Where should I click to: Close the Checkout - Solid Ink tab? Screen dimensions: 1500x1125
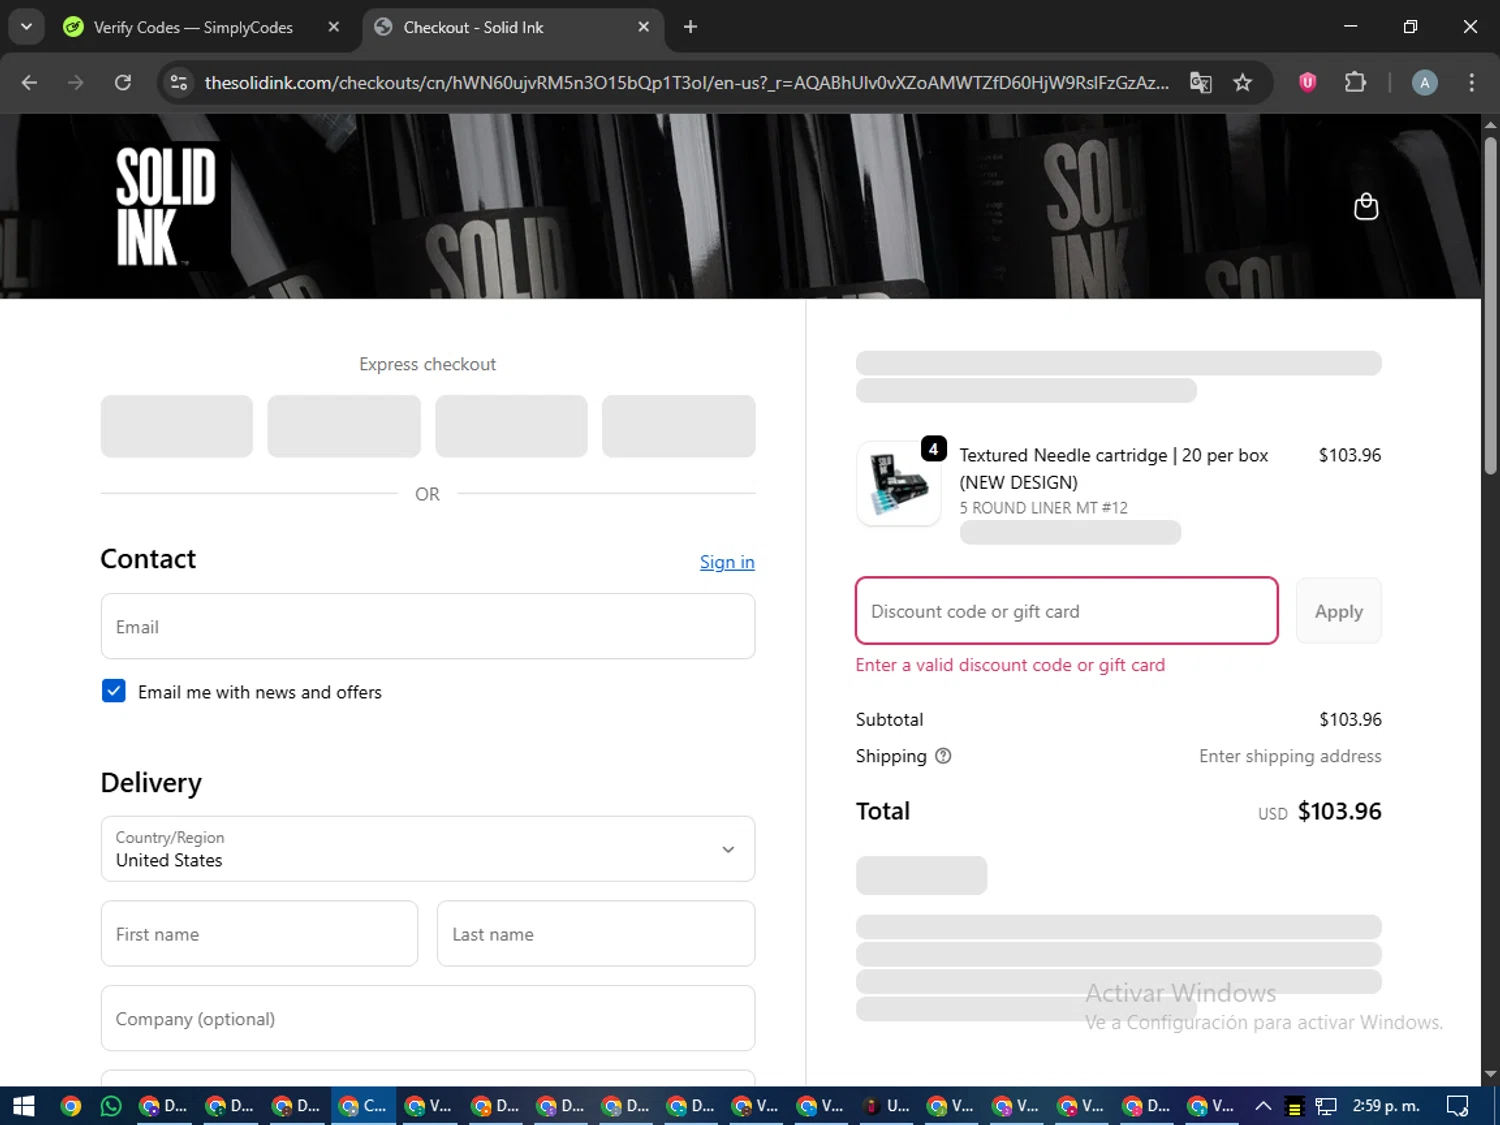(x=644, y=27)
